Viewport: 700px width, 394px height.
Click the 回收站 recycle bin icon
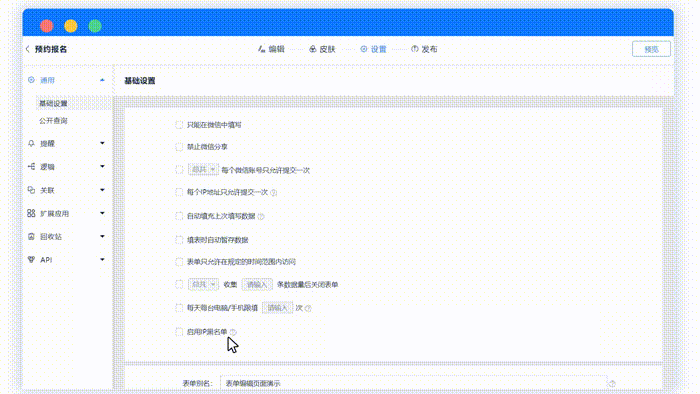31,236
